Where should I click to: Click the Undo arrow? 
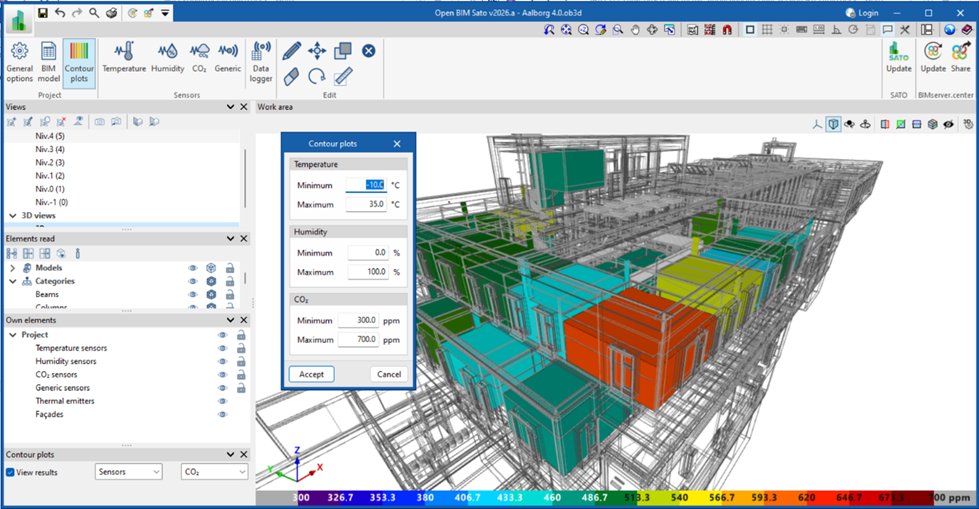pyautogui.click(x=60, y=12)
